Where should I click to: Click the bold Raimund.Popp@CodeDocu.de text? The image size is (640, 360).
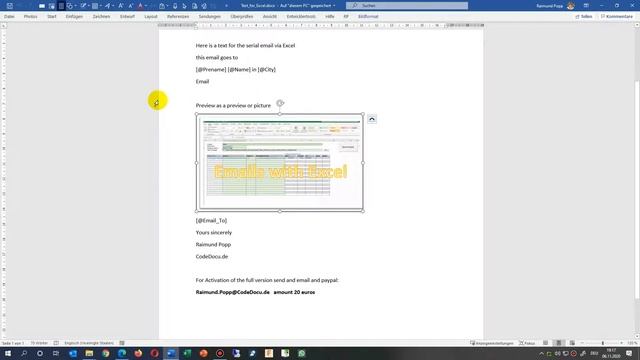pyautogui.click(x=233, y=292)
